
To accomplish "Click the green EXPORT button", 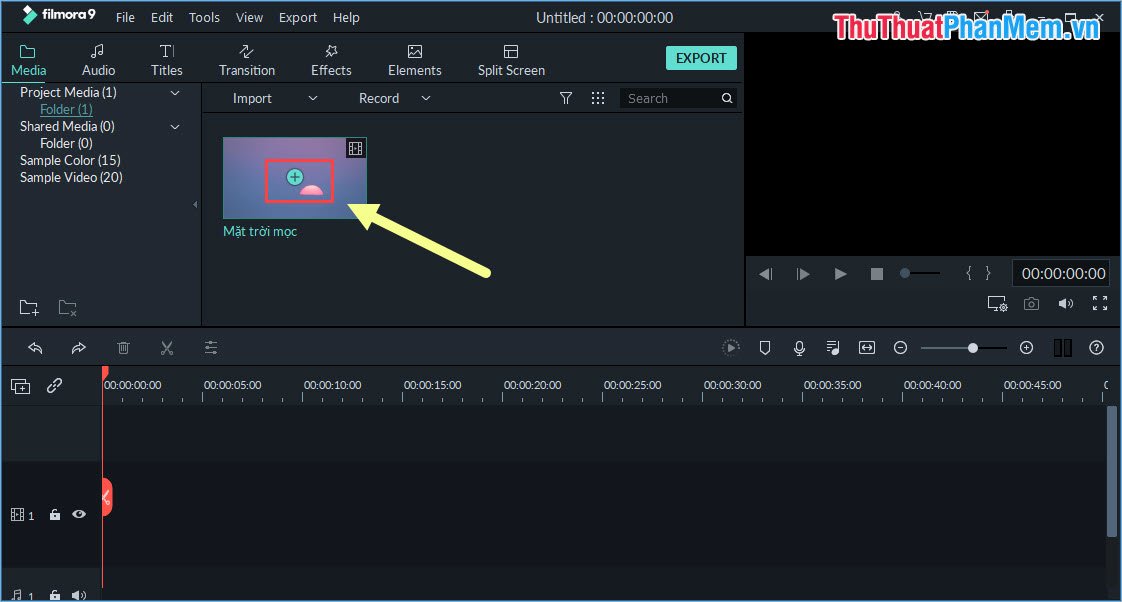I will point(701,57).
